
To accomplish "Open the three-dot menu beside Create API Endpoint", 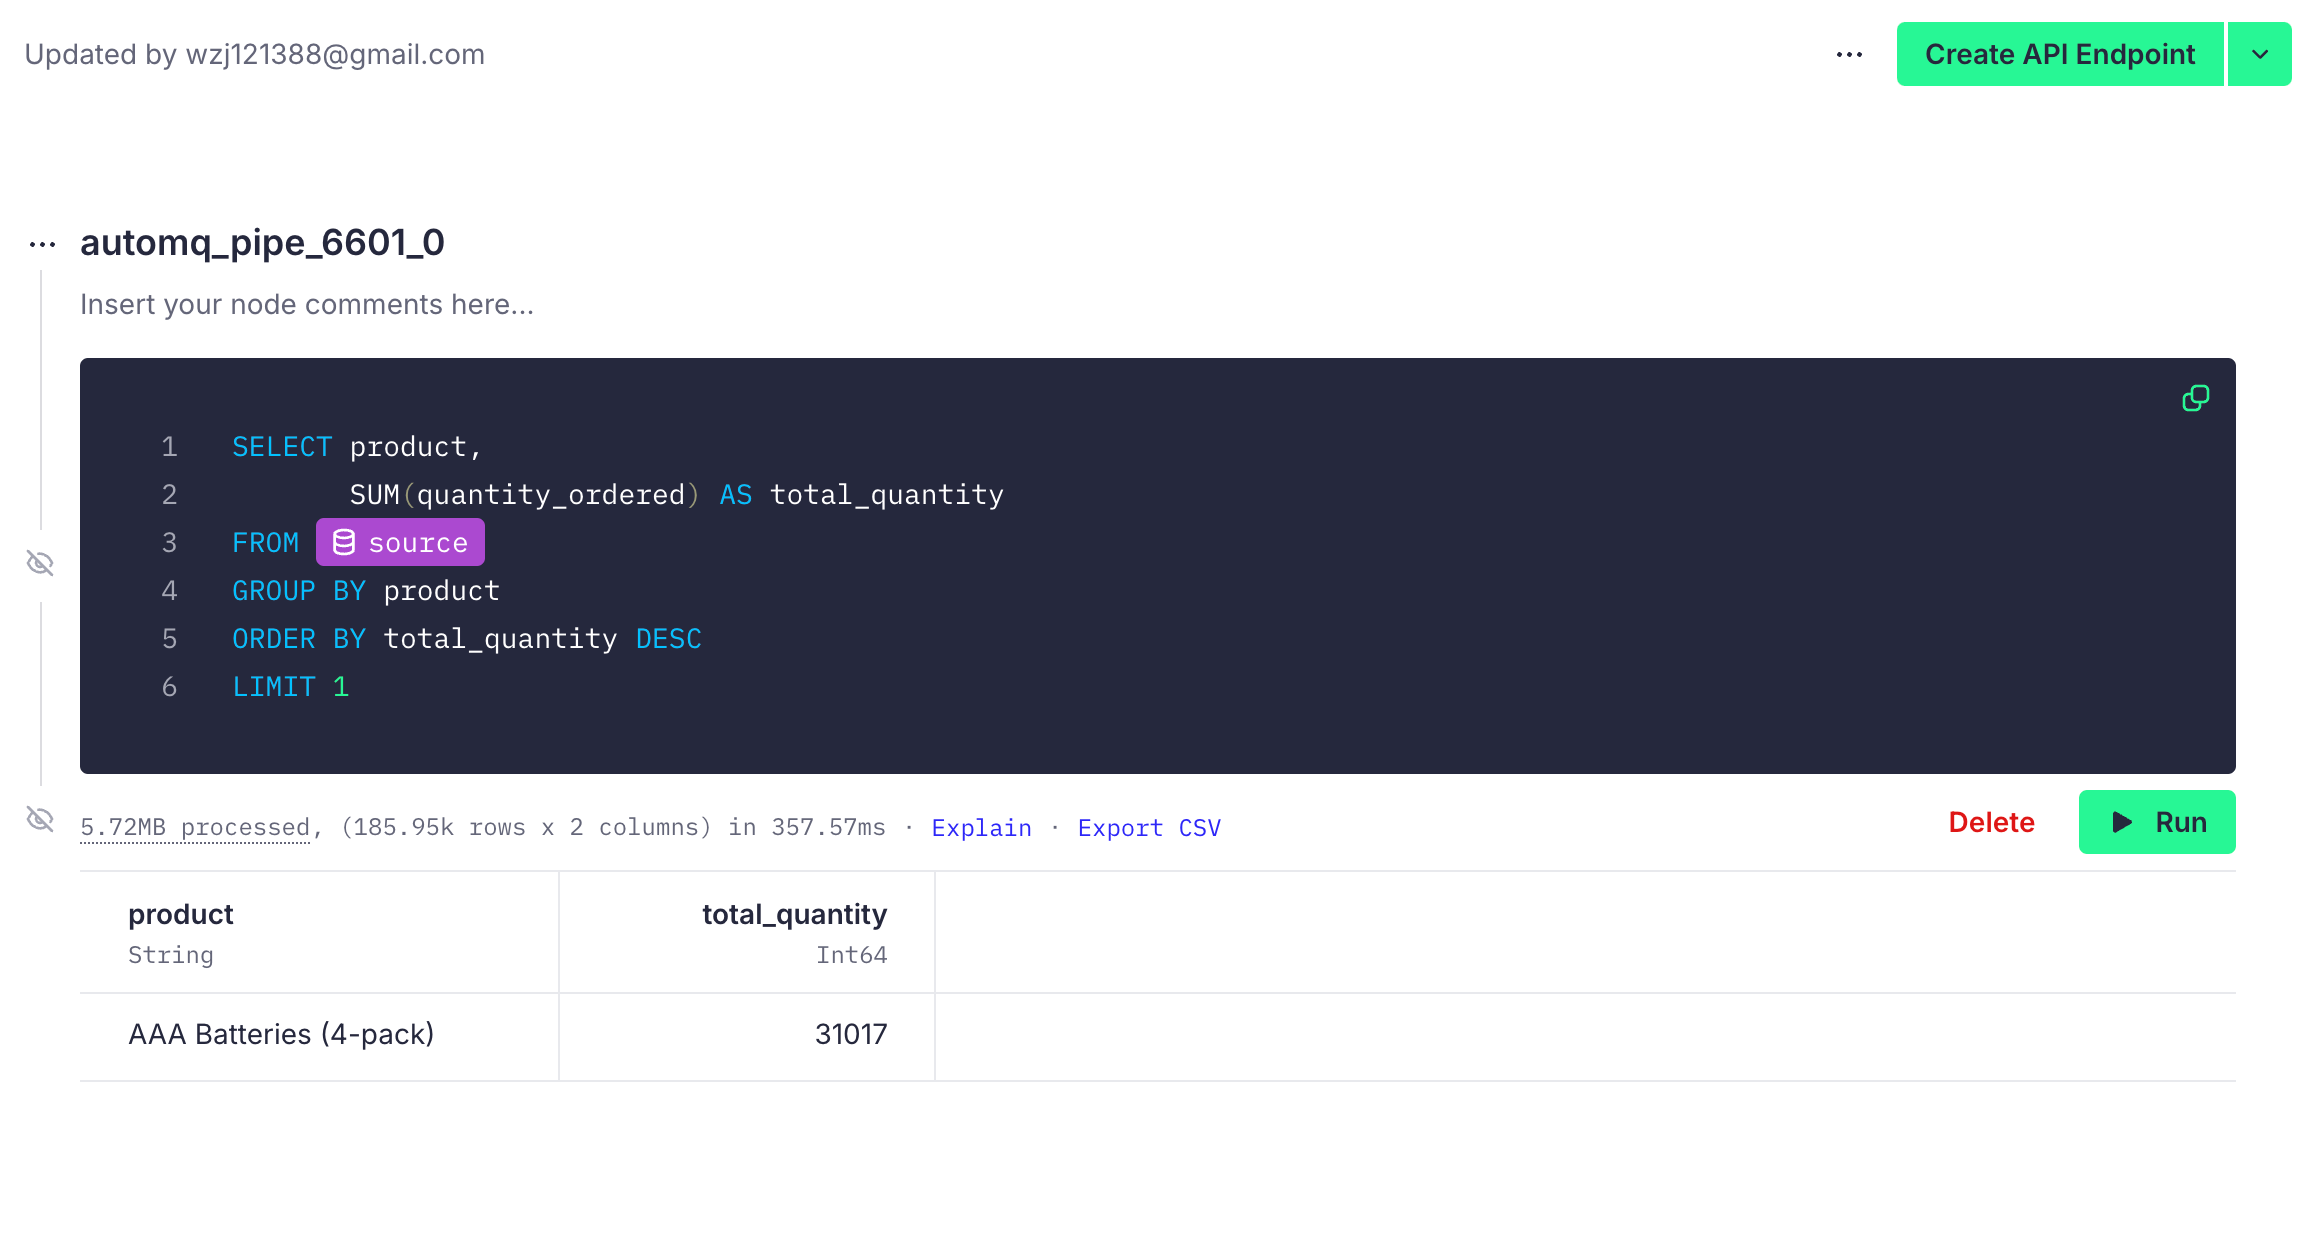I will [x=1849, y=55].
